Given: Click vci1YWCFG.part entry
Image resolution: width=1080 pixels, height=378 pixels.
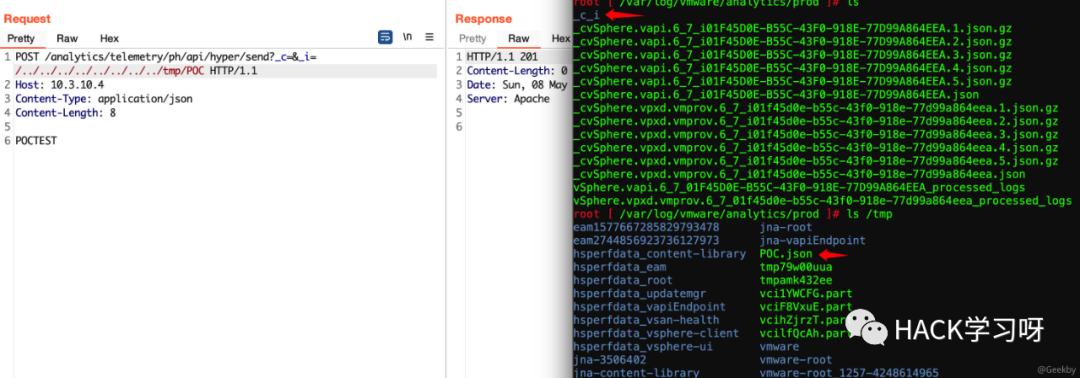Looking at the screenshot, I should (x=806, y=293).
